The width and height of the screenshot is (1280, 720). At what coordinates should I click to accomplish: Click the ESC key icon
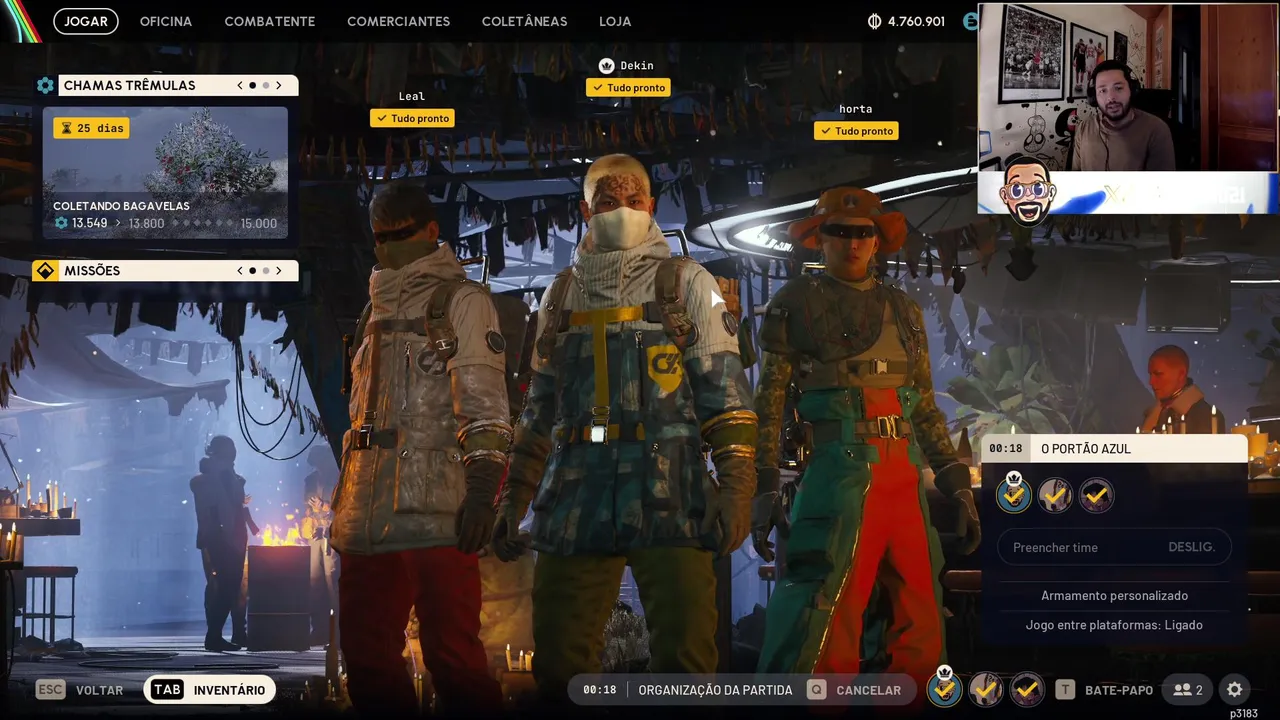(x=51, y=690)
